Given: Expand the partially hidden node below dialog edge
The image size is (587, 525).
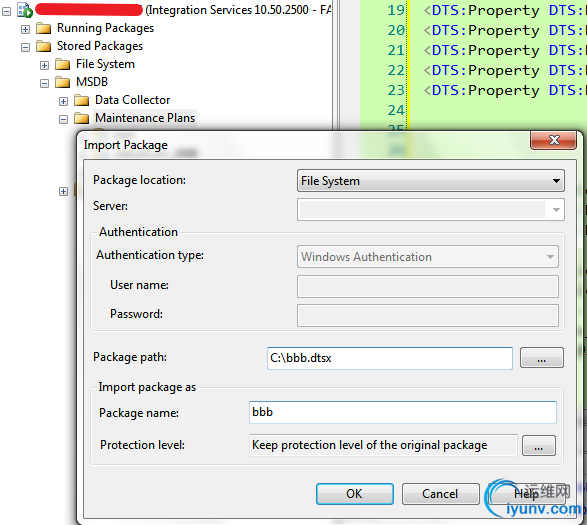Looking at the screenshot, I should pyautogui.click(x=64, y=192).
